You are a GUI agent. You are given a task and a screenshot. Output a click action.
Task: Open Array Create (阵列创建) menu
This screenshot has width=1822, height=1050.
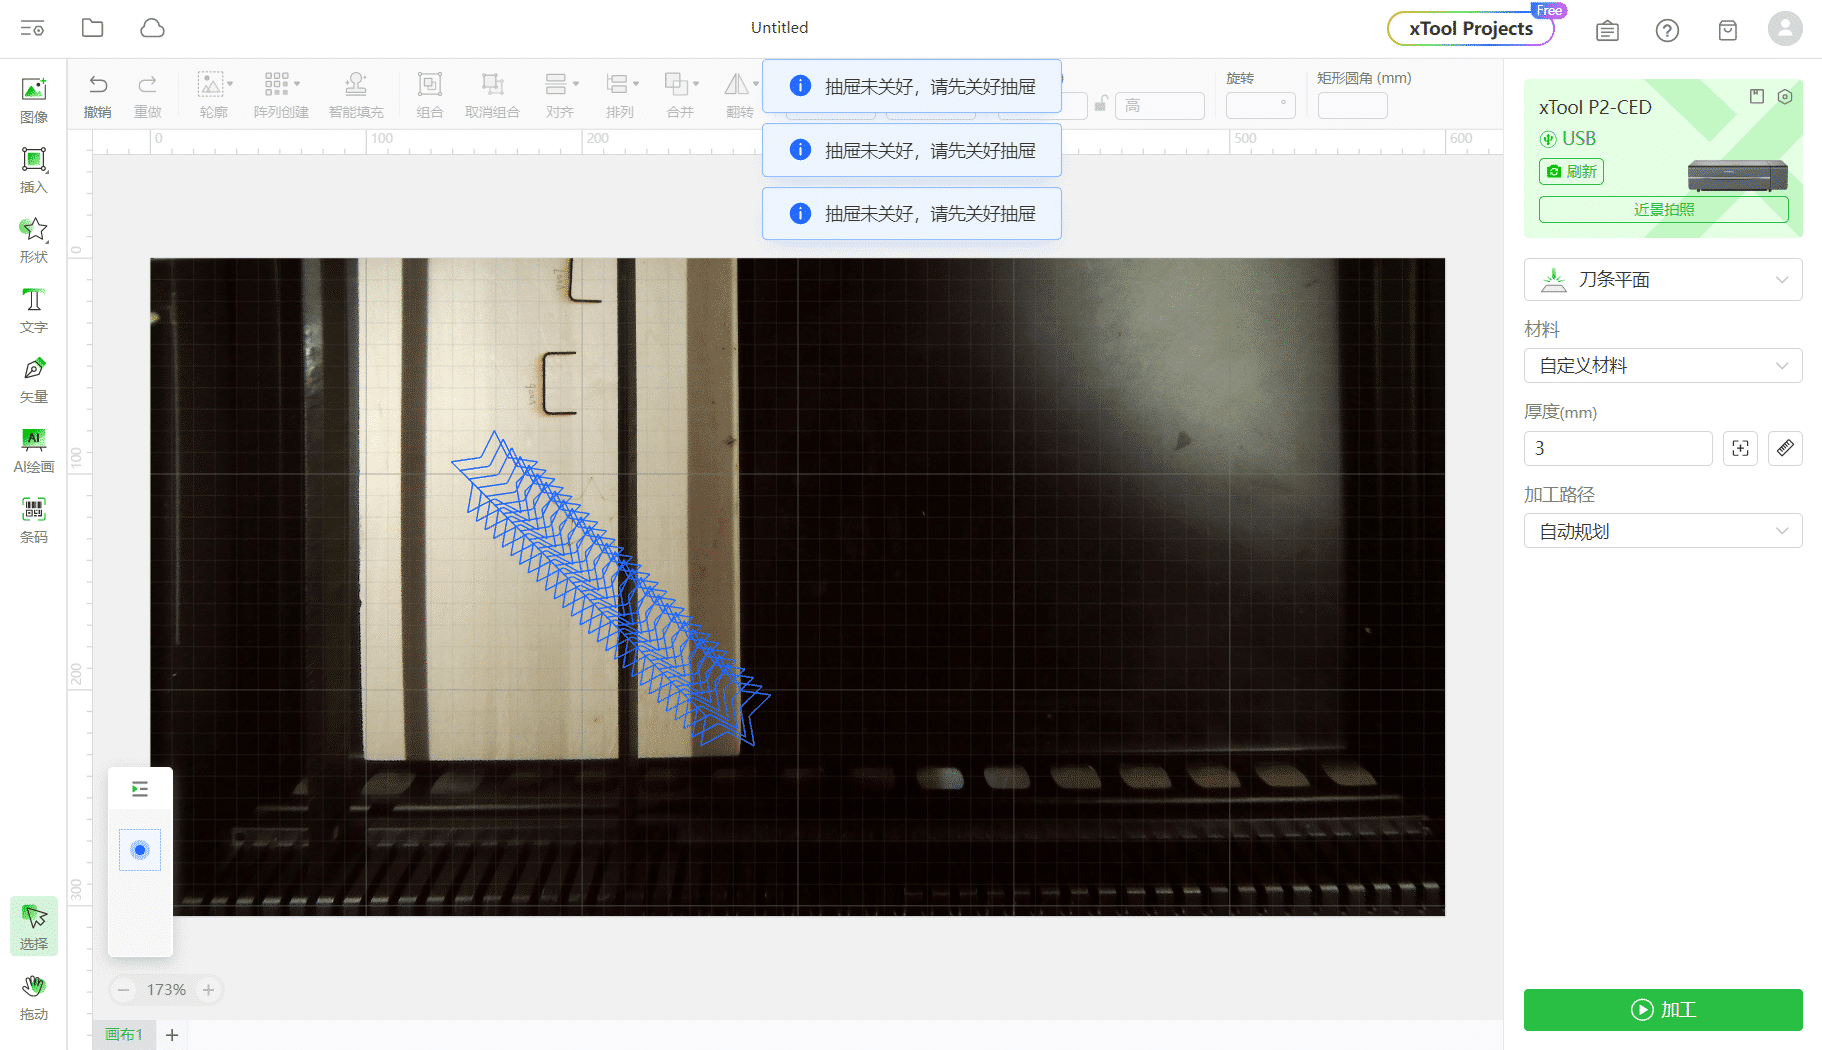click(281, 95)
